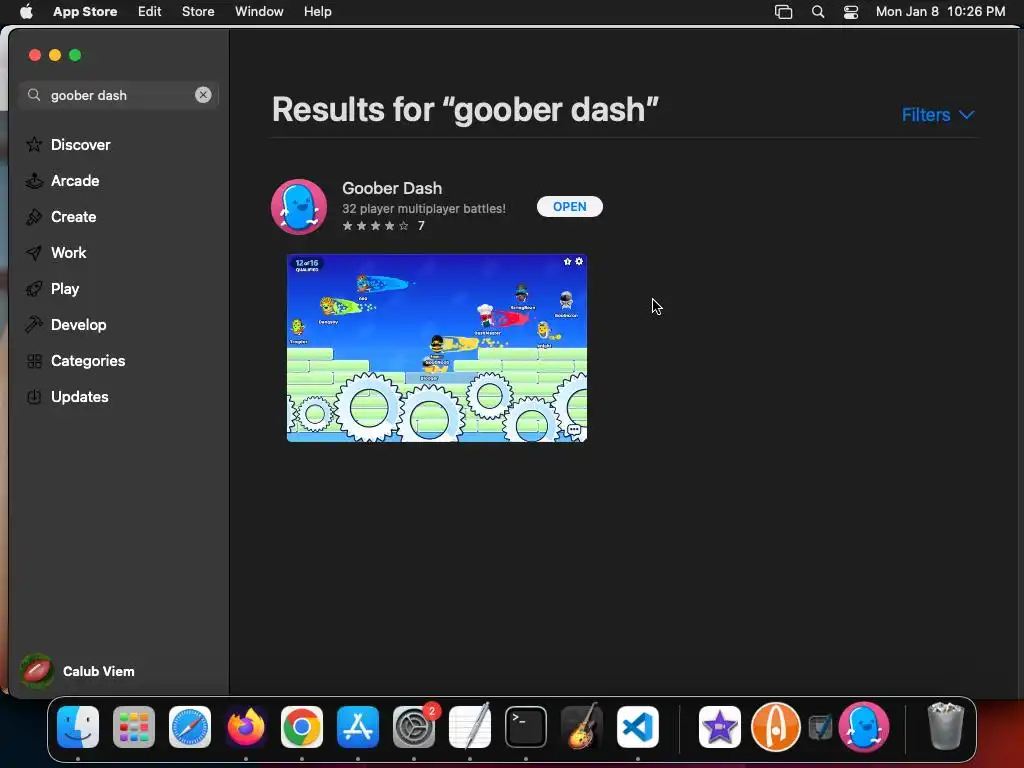Open Launchpad from the Dock
Image resolution: width=1024 pixels, height=768 pixels.
(x=134, y=727)
